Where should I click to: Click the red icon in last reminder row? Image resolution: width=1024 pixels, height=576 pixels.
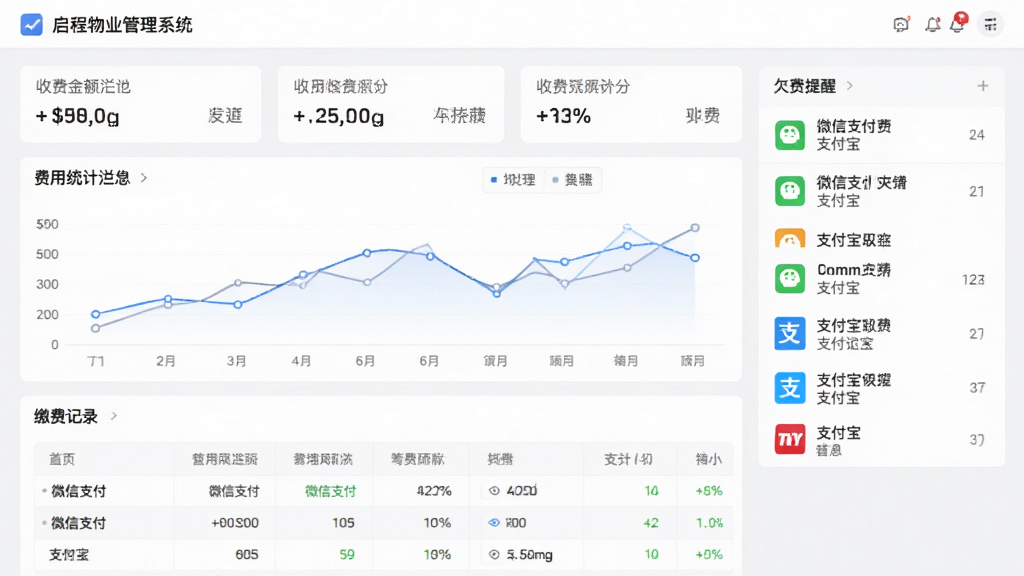click(x=790, y=440)
